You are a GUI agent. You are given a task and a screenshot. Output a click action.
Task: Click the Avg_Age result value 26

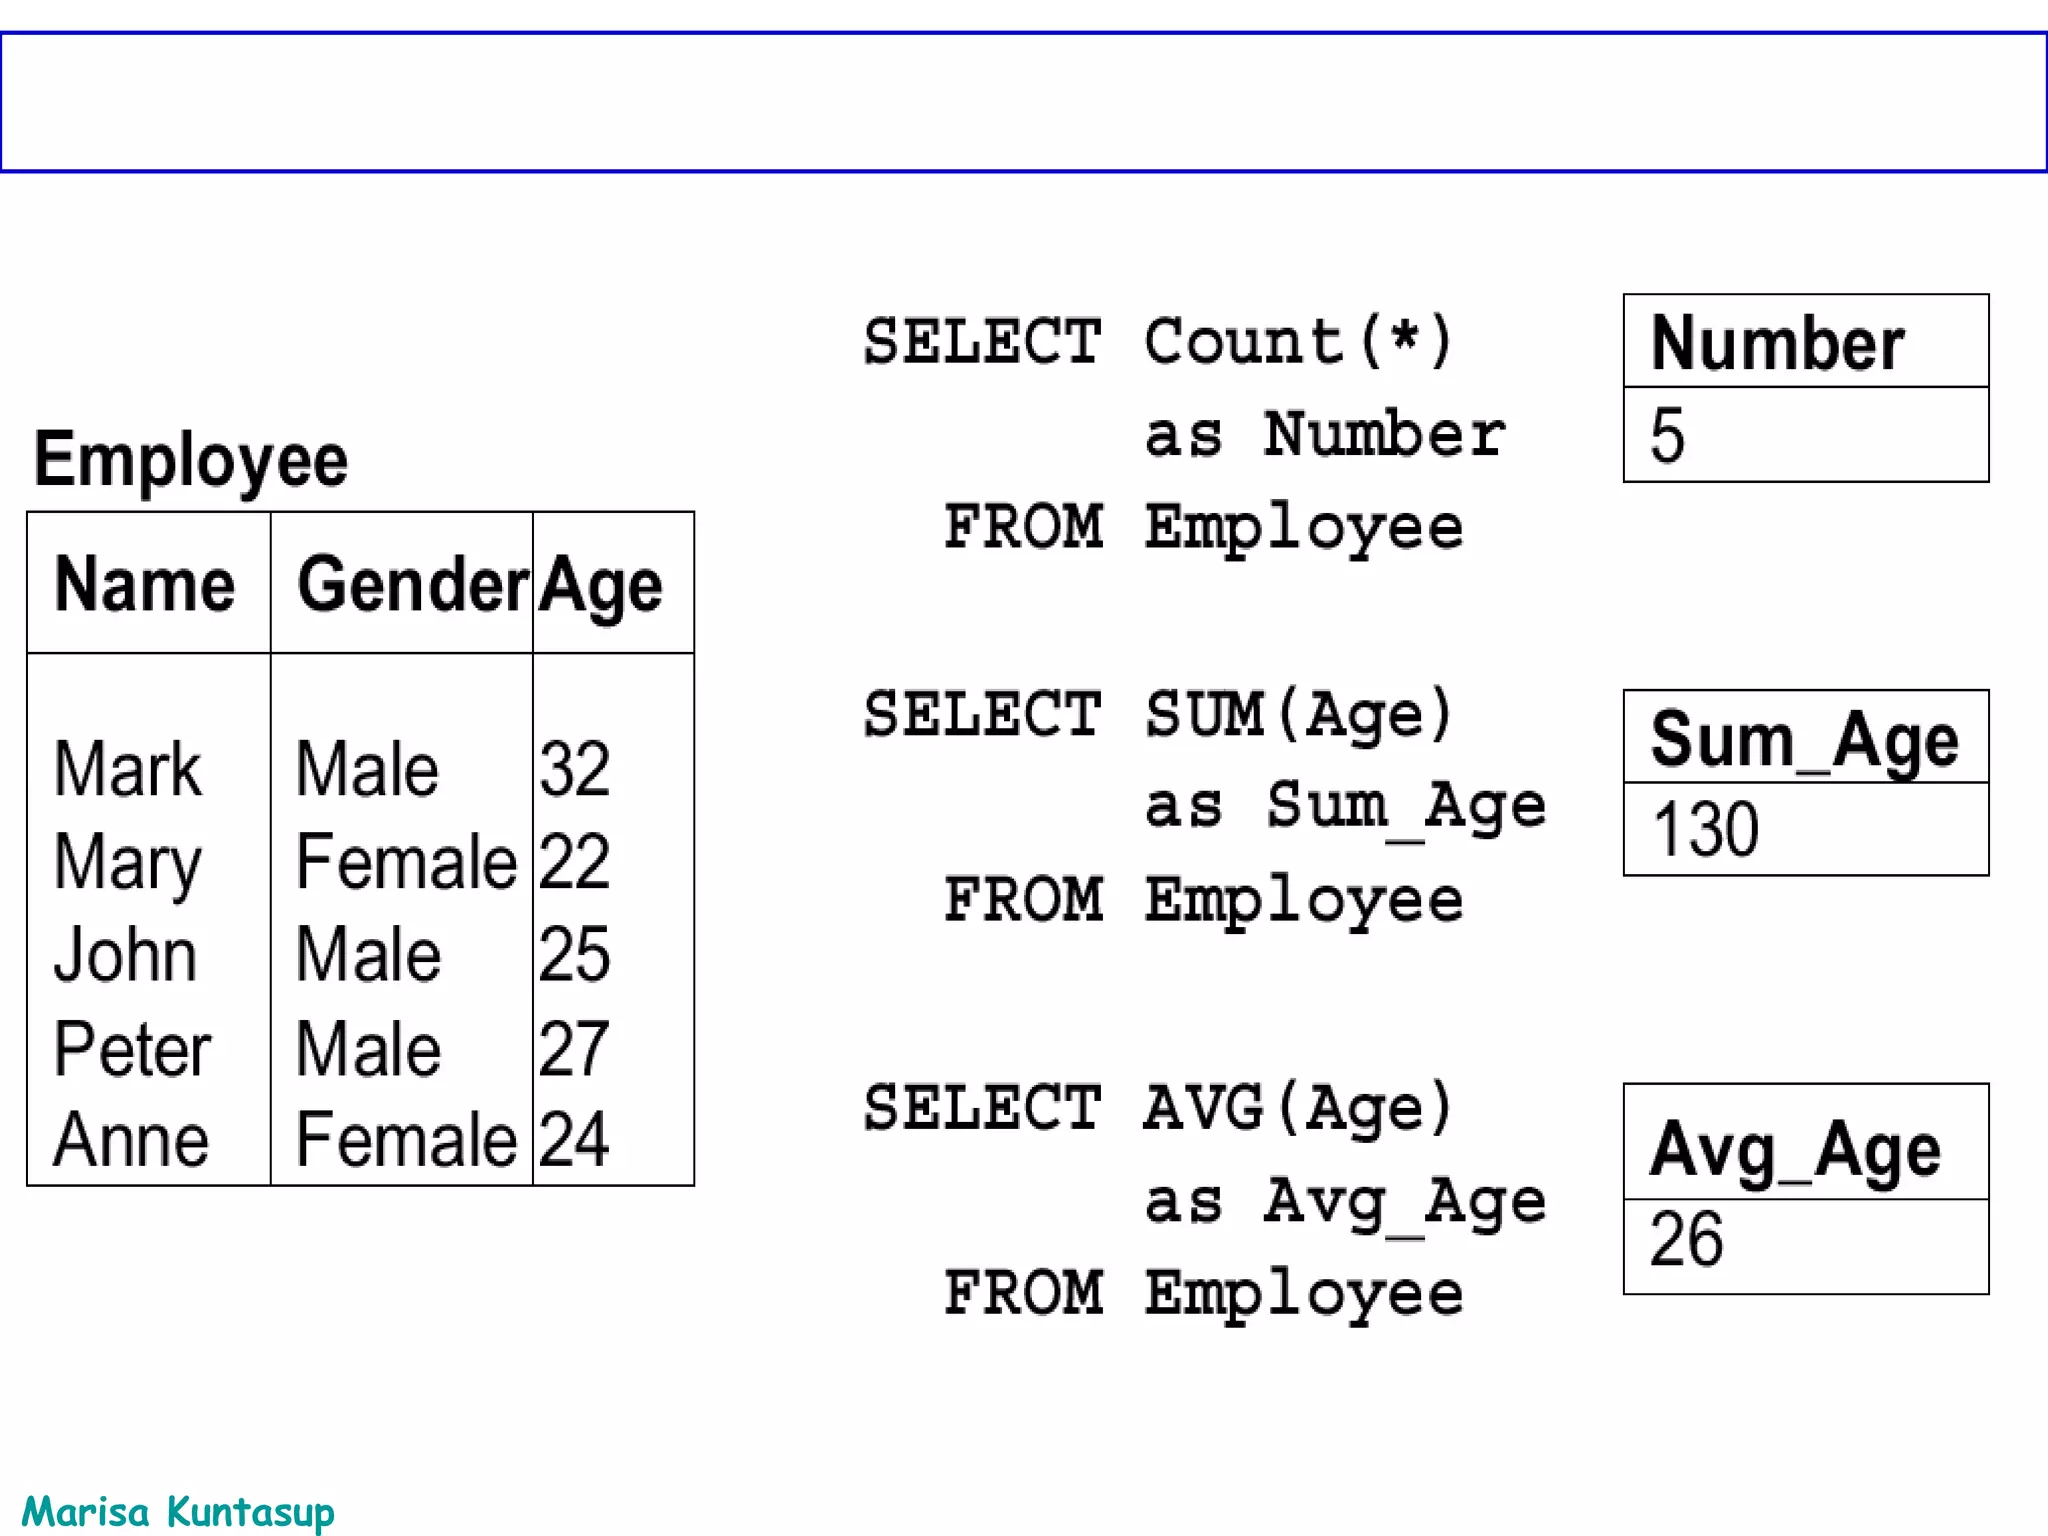1686,1240
